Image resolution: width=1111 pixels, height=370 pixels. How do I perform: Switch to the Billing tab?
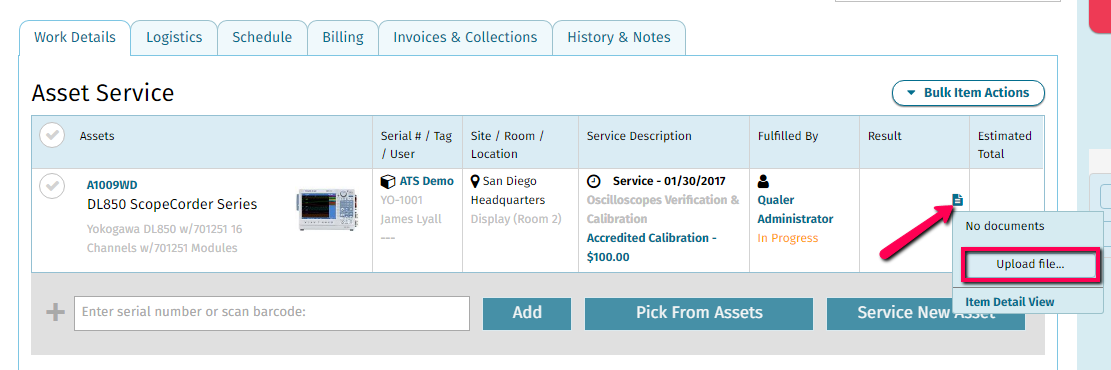click(343, 38)
